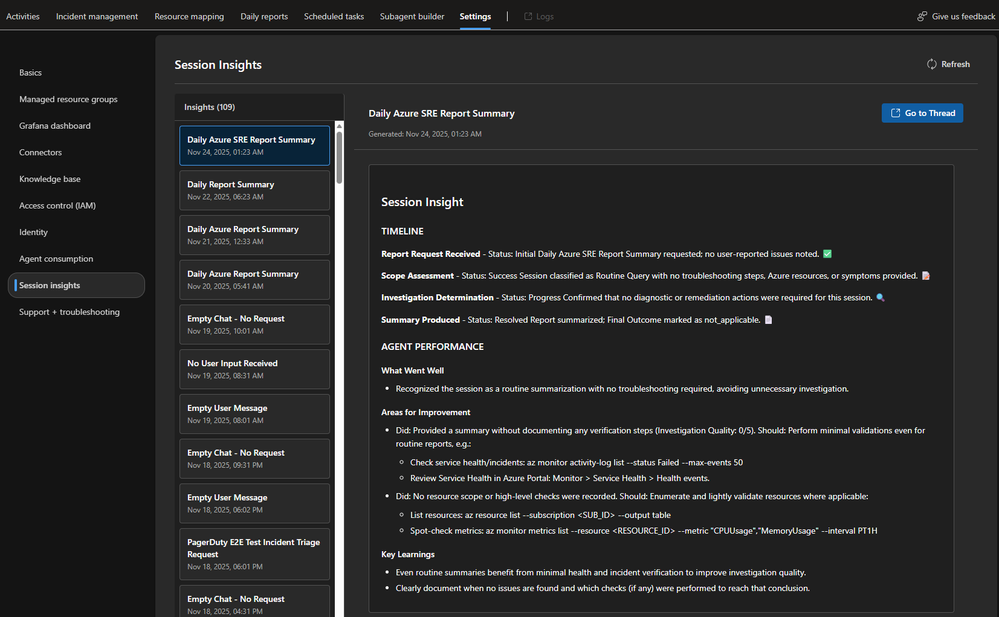Open Daily Report Summary from Nov 22
The height and width of the screenshot is (617, 999).
point(254,190)
